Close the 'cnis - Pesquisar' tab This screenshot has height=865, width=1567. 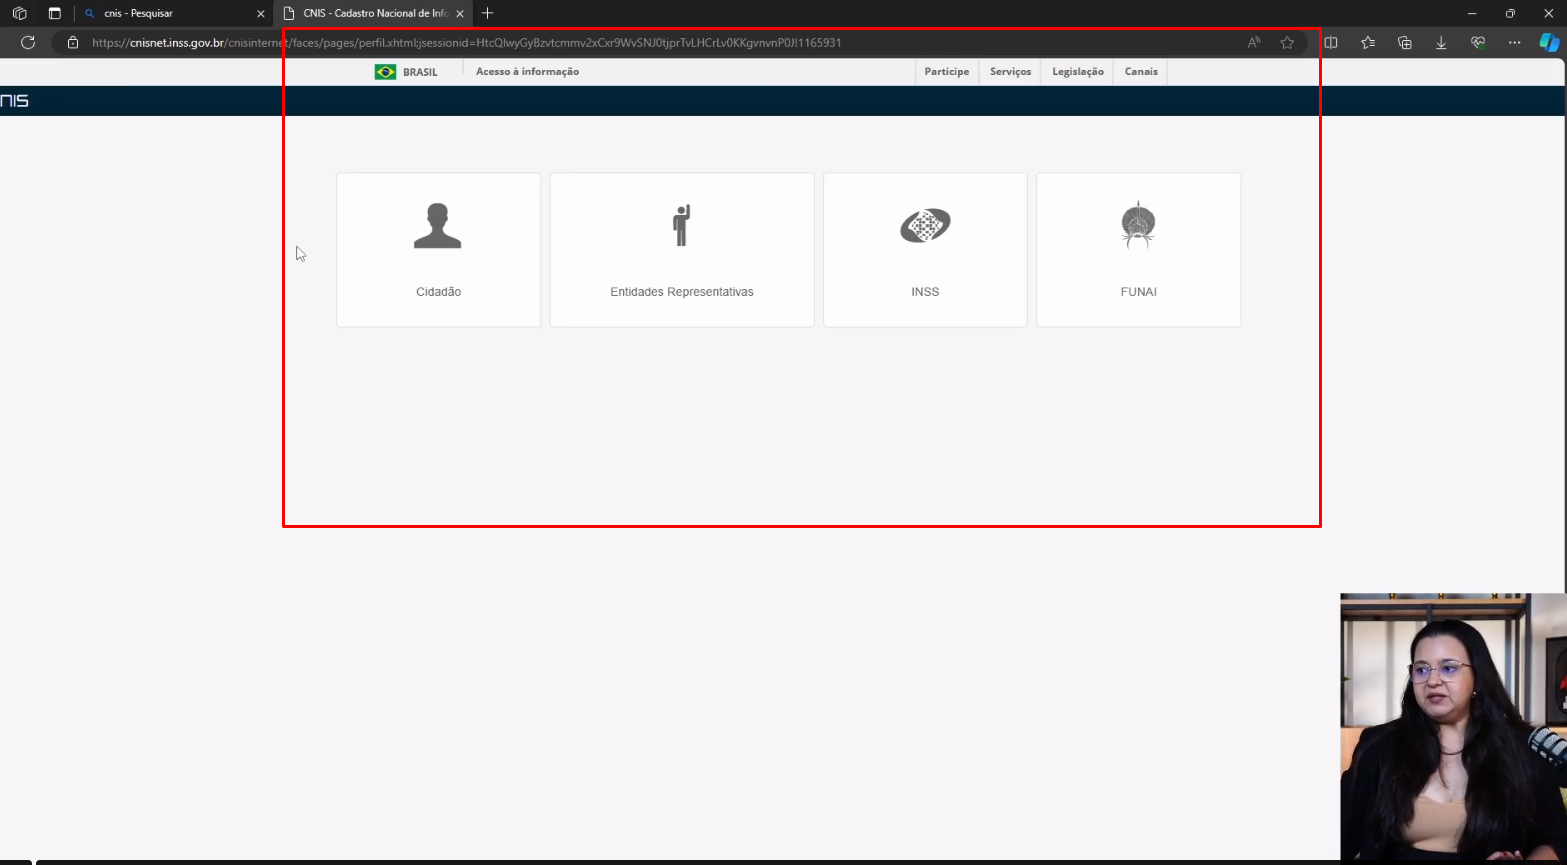pos(261,14)
